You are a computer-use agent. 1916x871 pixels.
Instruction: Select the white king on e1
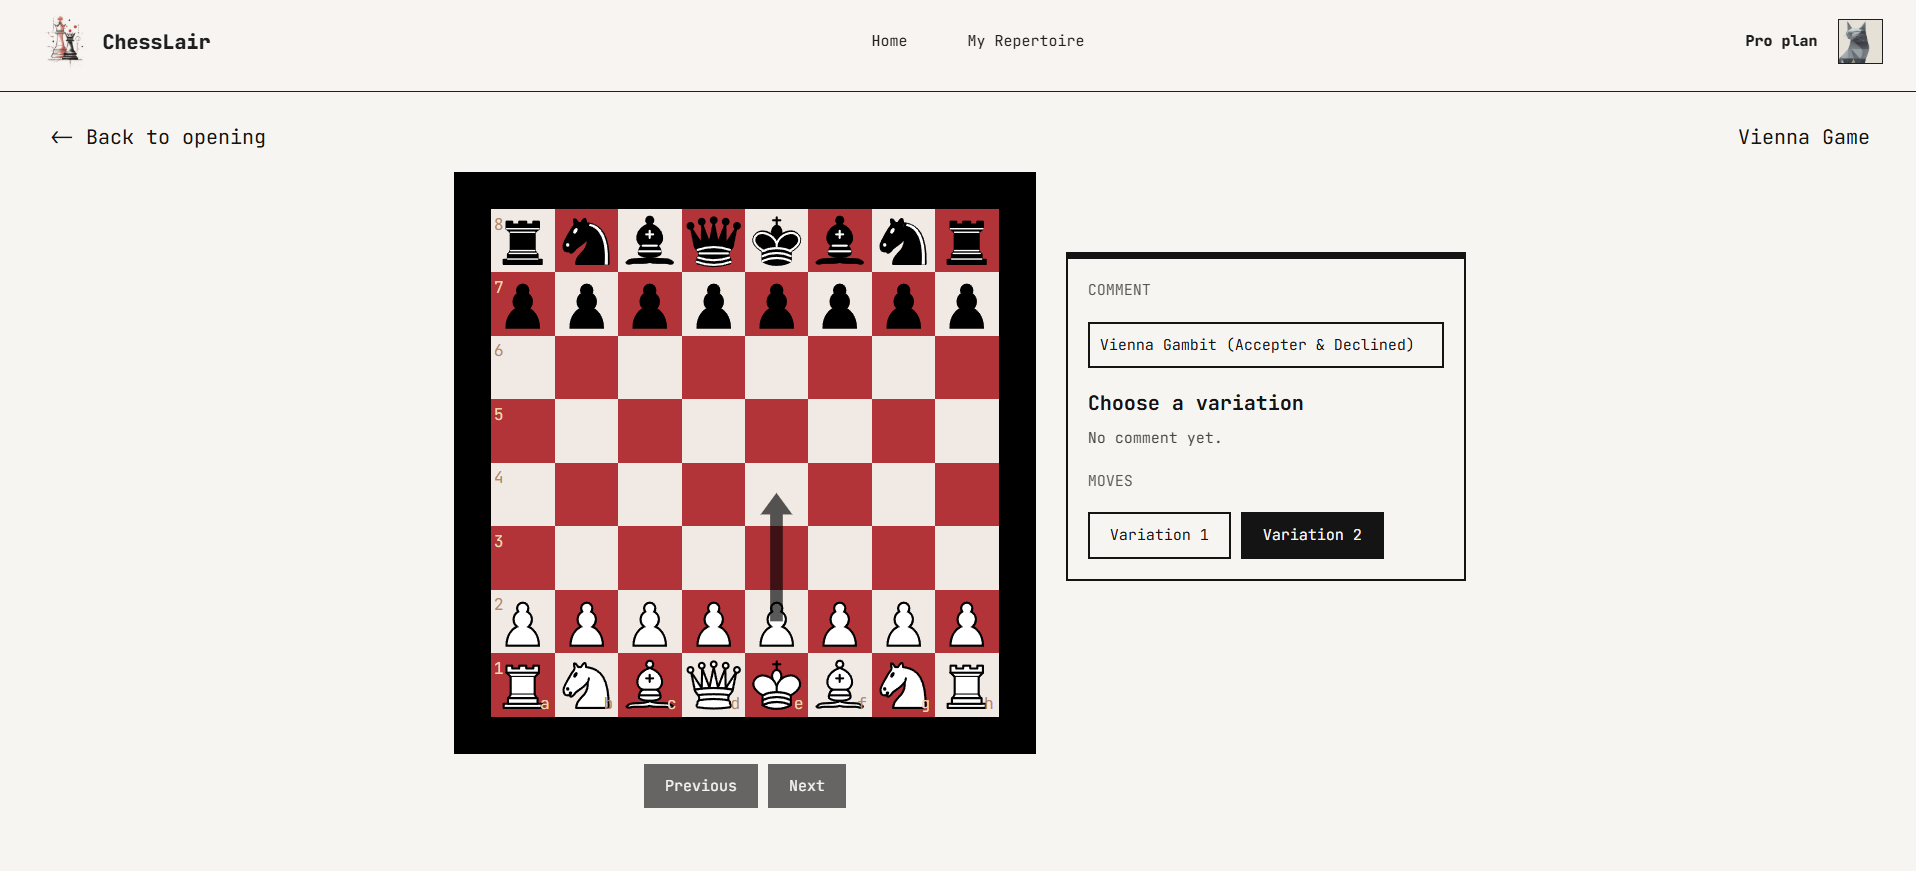pos(777,685)
